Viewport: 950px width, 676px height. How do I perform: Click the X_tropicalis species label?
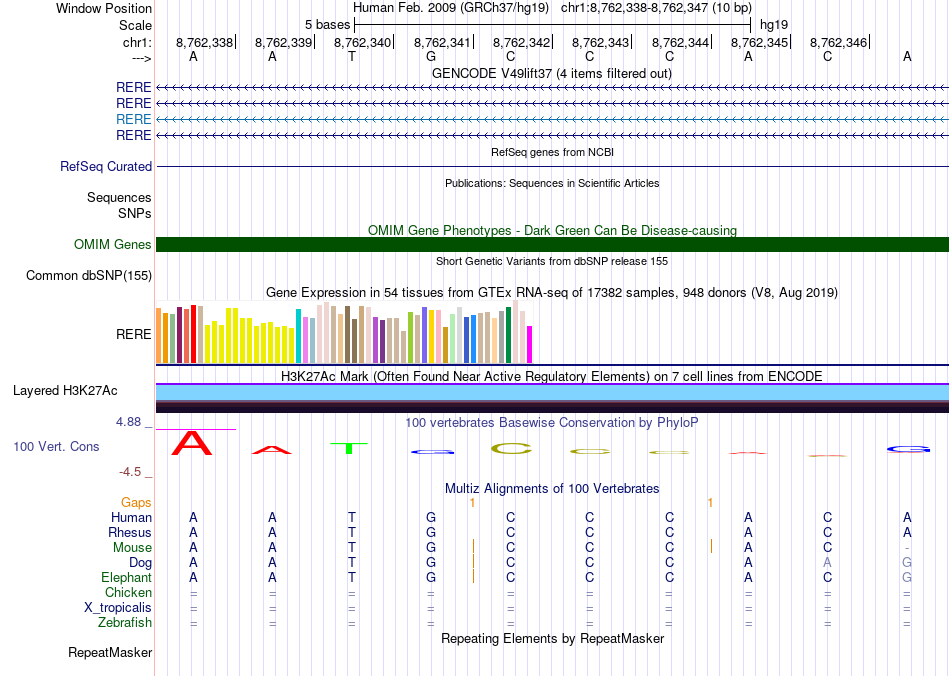tap(118, 608)
